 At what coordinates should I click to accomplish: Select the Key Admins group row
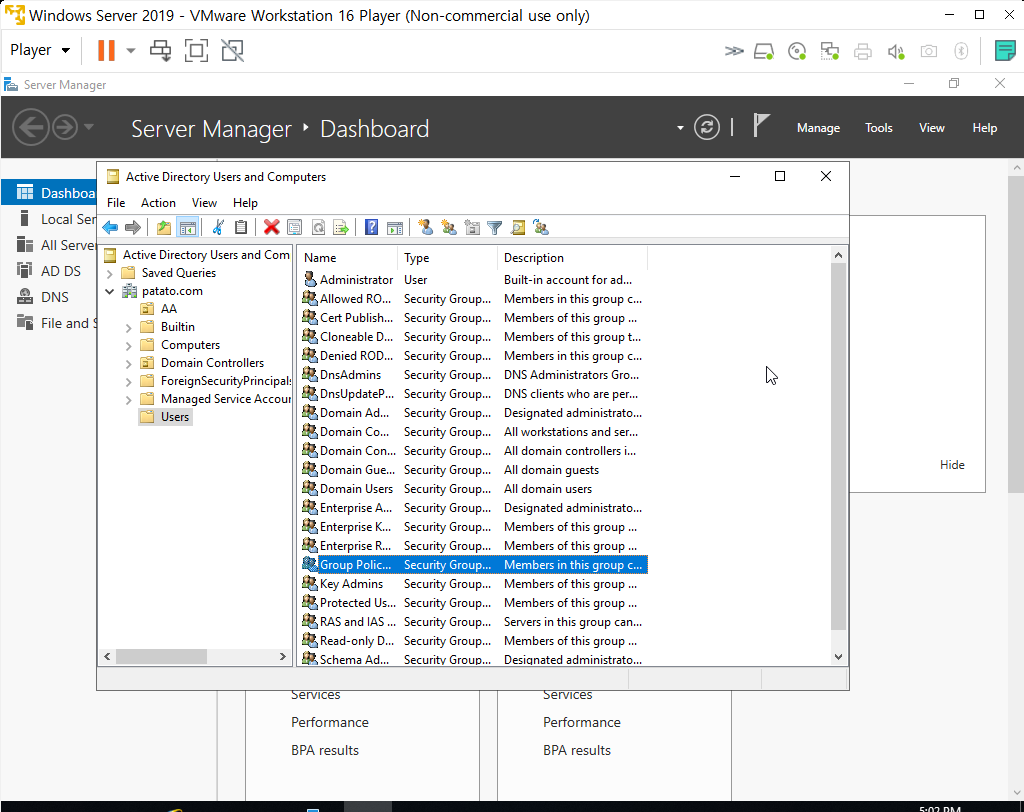474,583
